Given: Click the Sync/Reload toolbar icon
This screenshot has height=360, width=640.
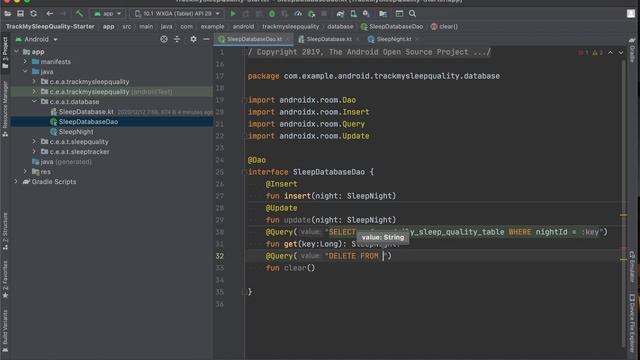Looking at the screenshot, I should point(33,14).
